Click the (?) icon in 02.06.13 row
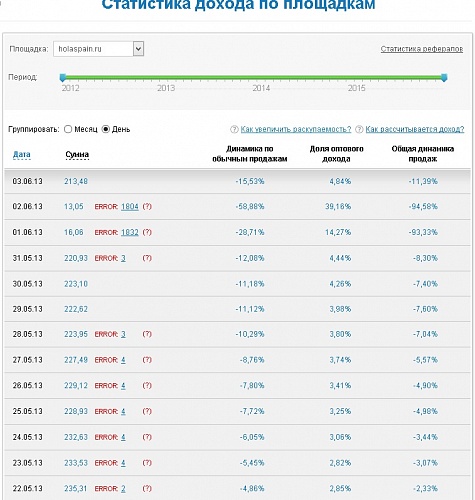The image size is (475, 500). (147, 207)
